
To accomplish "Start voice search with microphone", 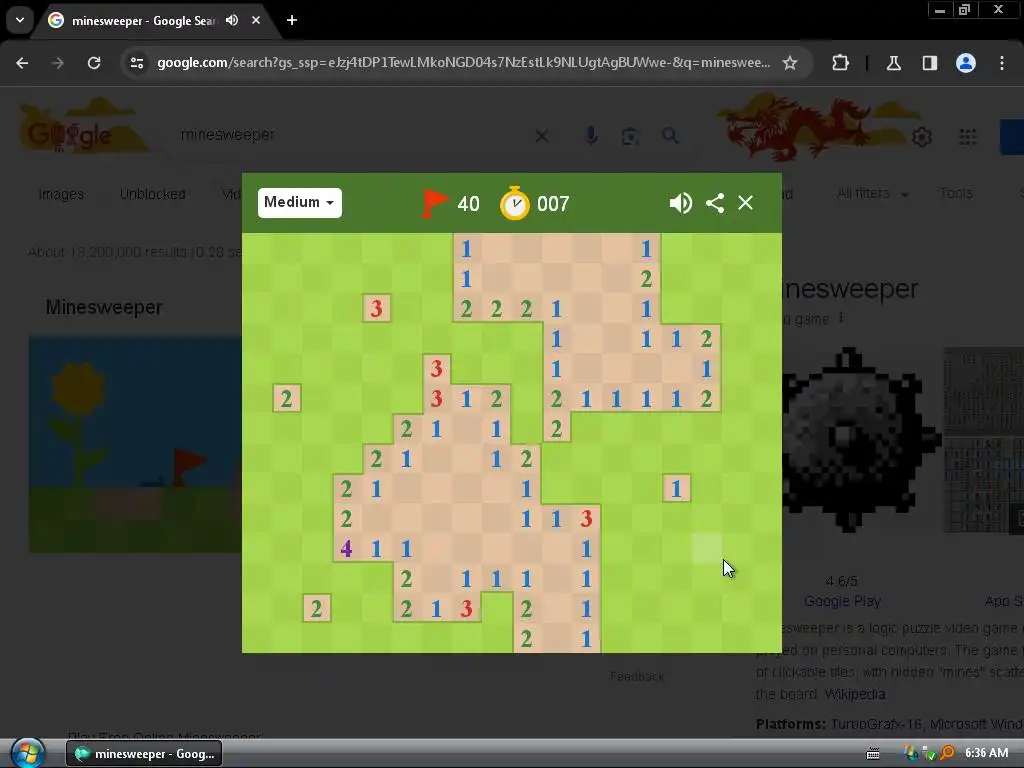I will pyautogui.click(x=591, y=136).
